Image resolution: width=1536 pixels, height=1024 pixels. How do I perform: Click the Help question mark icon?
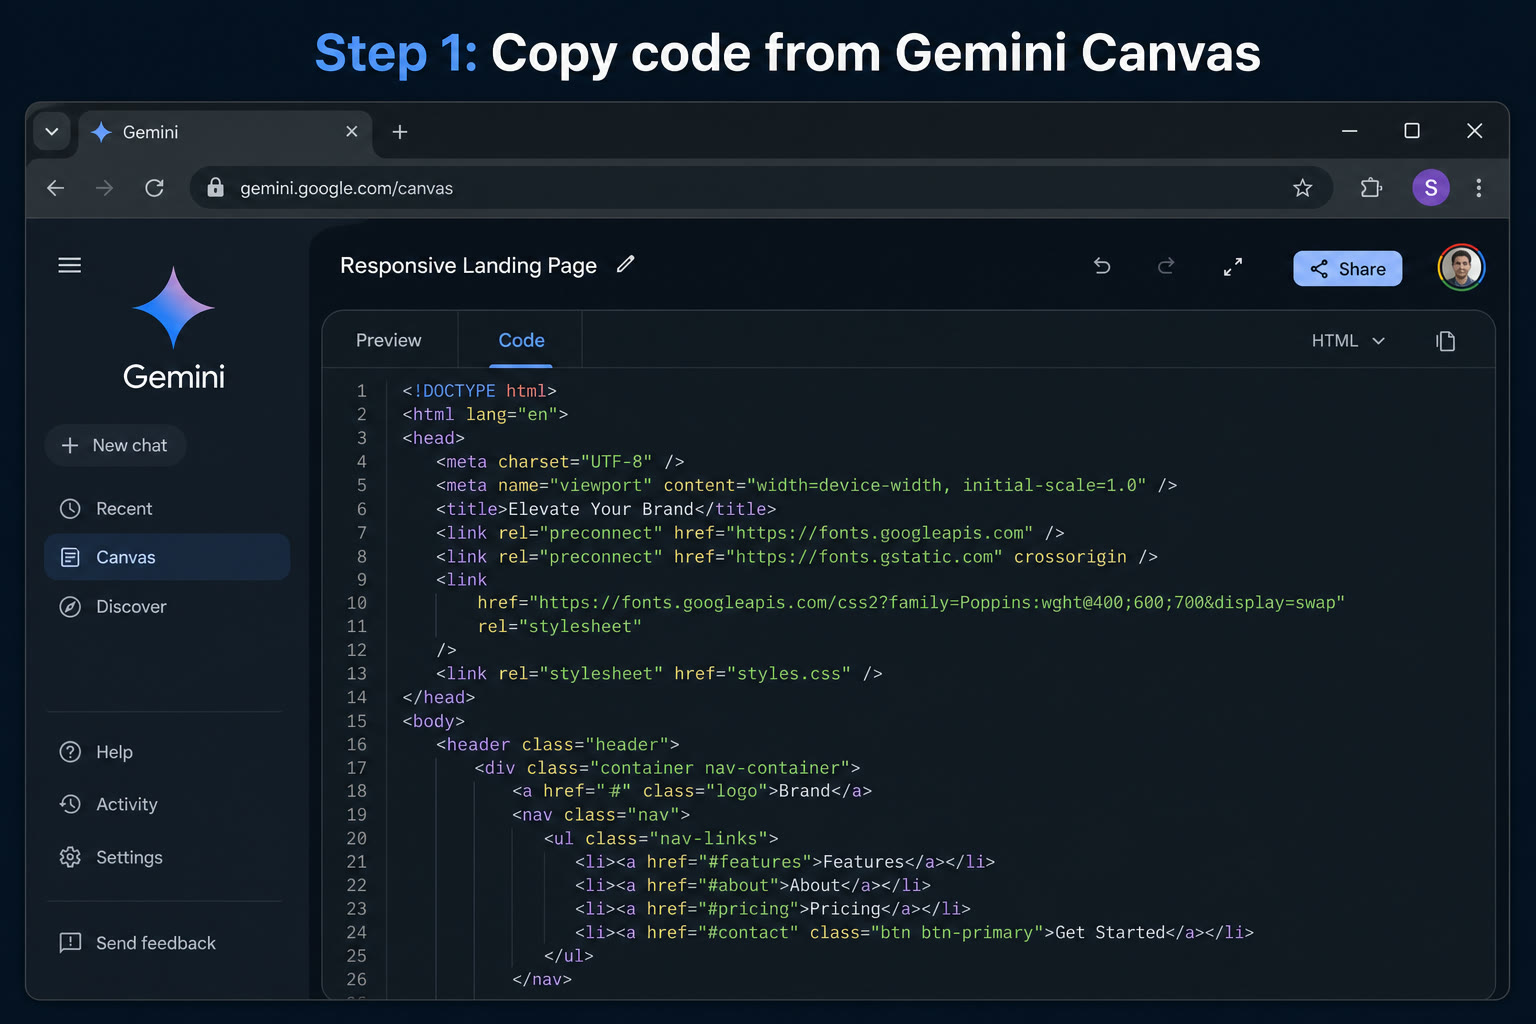click(x=70, y=752)
